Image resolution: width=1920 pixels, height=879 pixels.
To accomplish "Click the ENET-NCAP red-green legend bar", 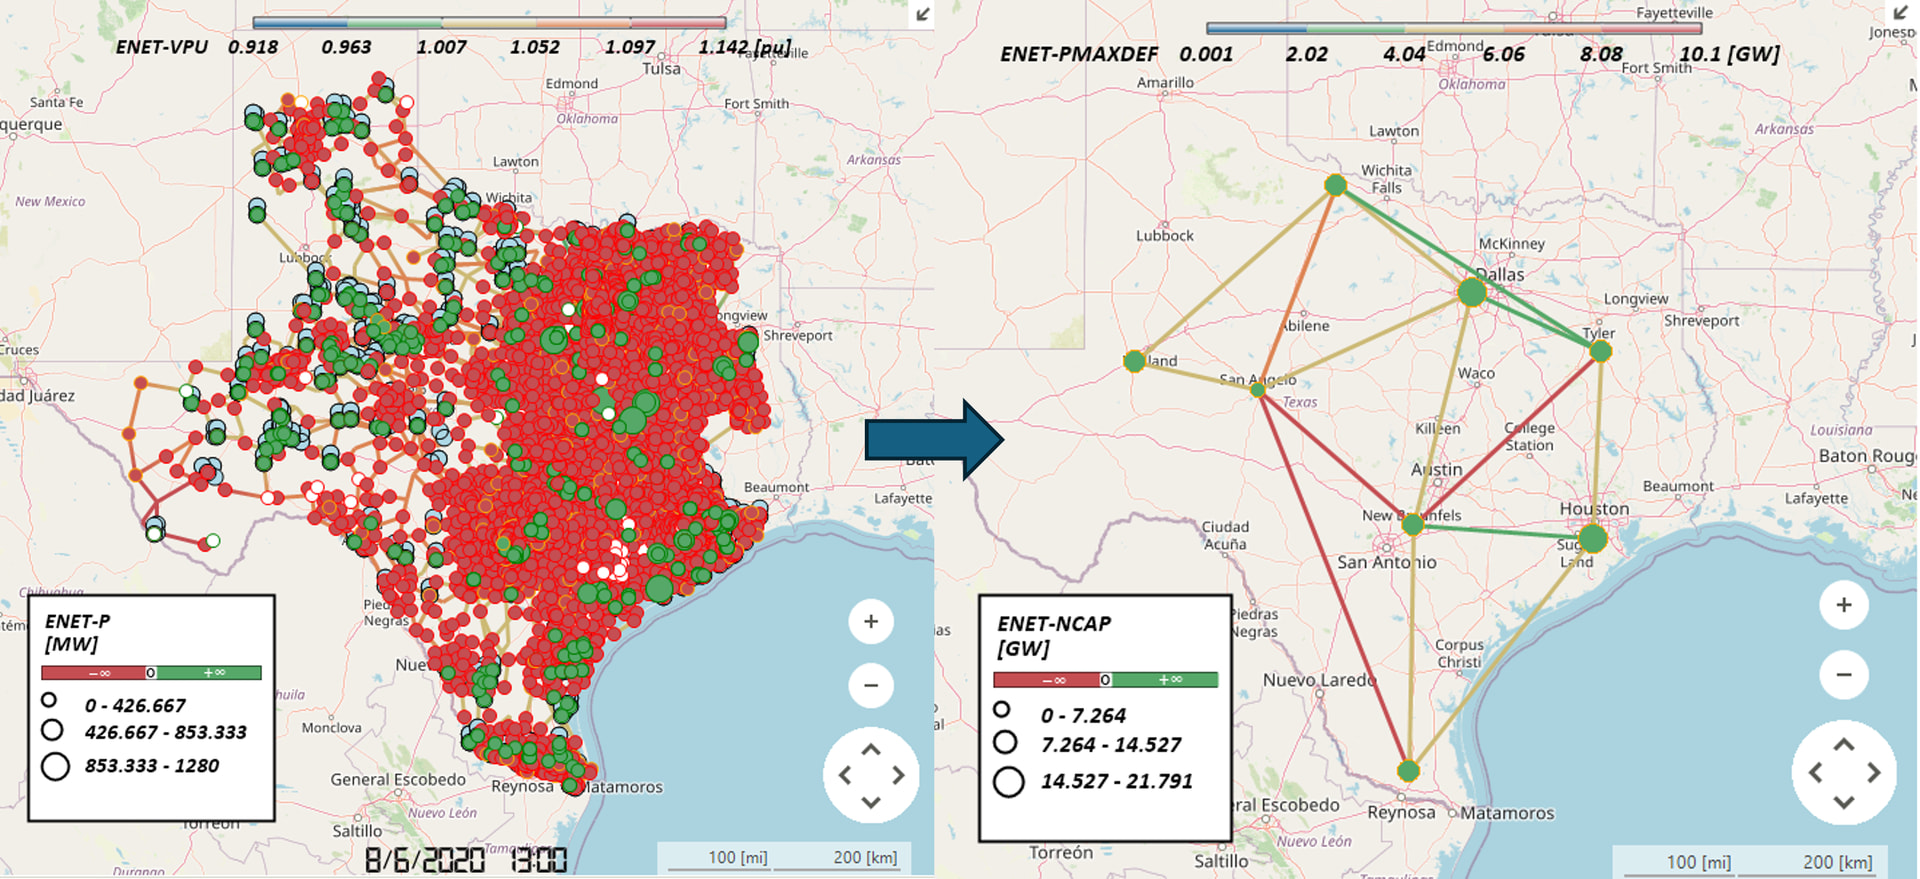I will pyautogui.click(x=1105, y=680).
